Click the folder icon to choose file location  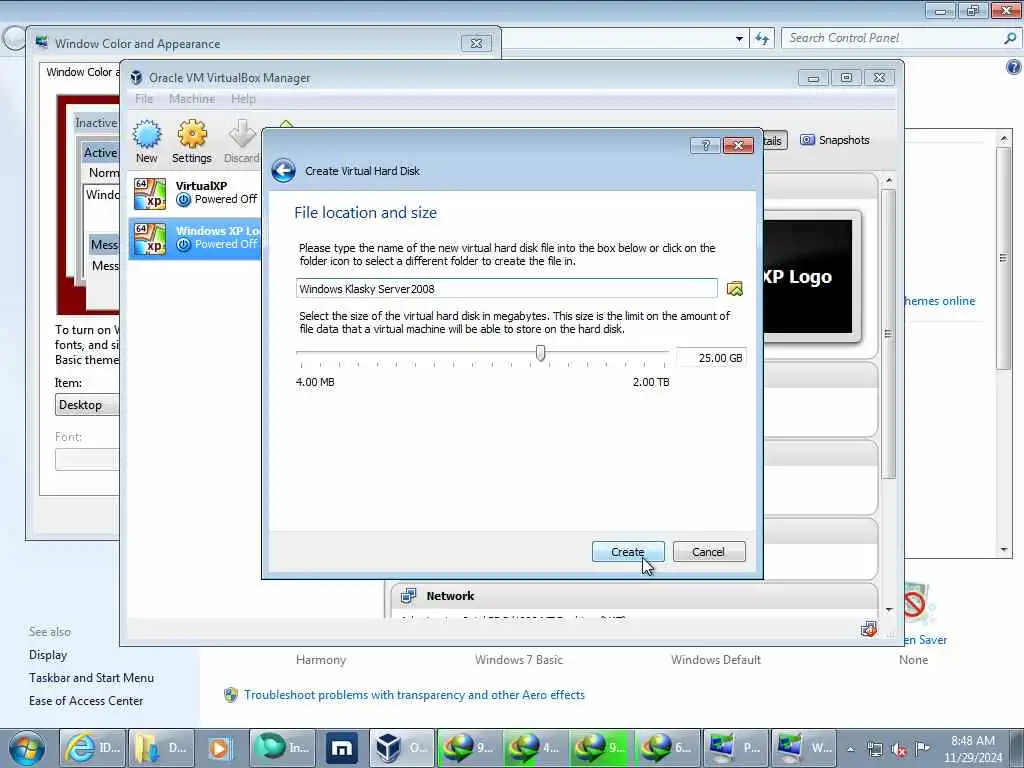(735, 289)
